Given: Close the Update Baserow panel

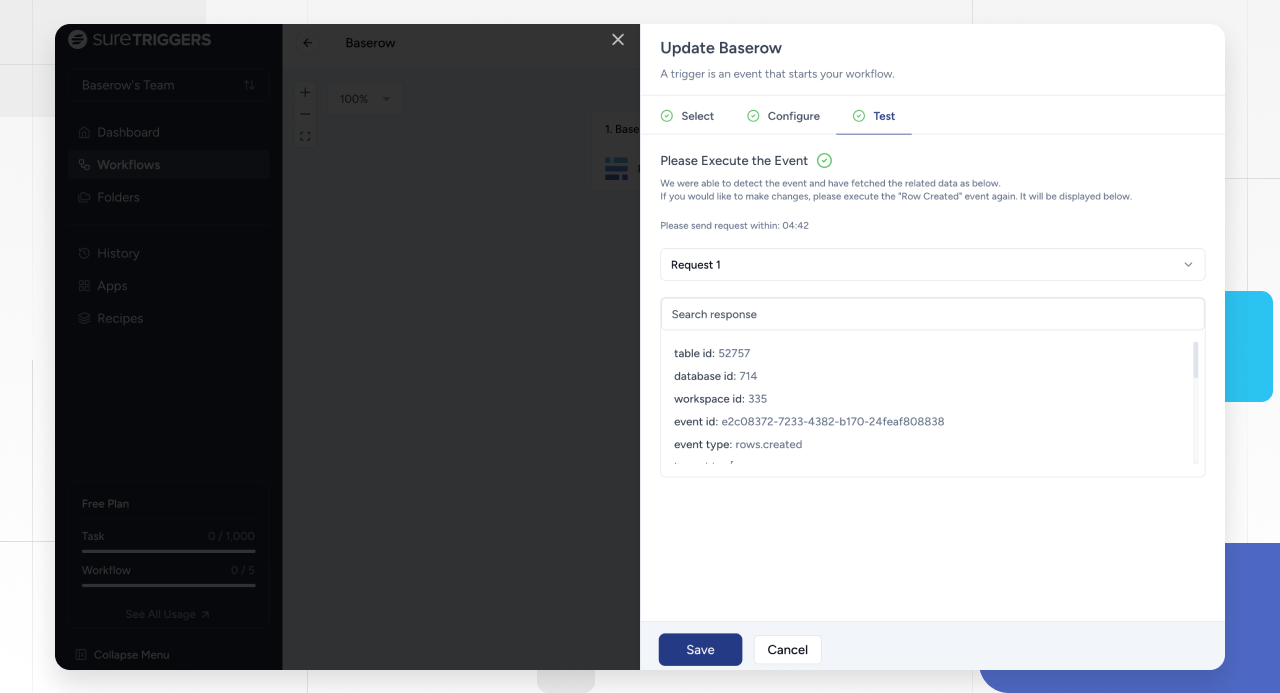Looking at the screenshot, I should pyautogui.click(x=618, y=39).
